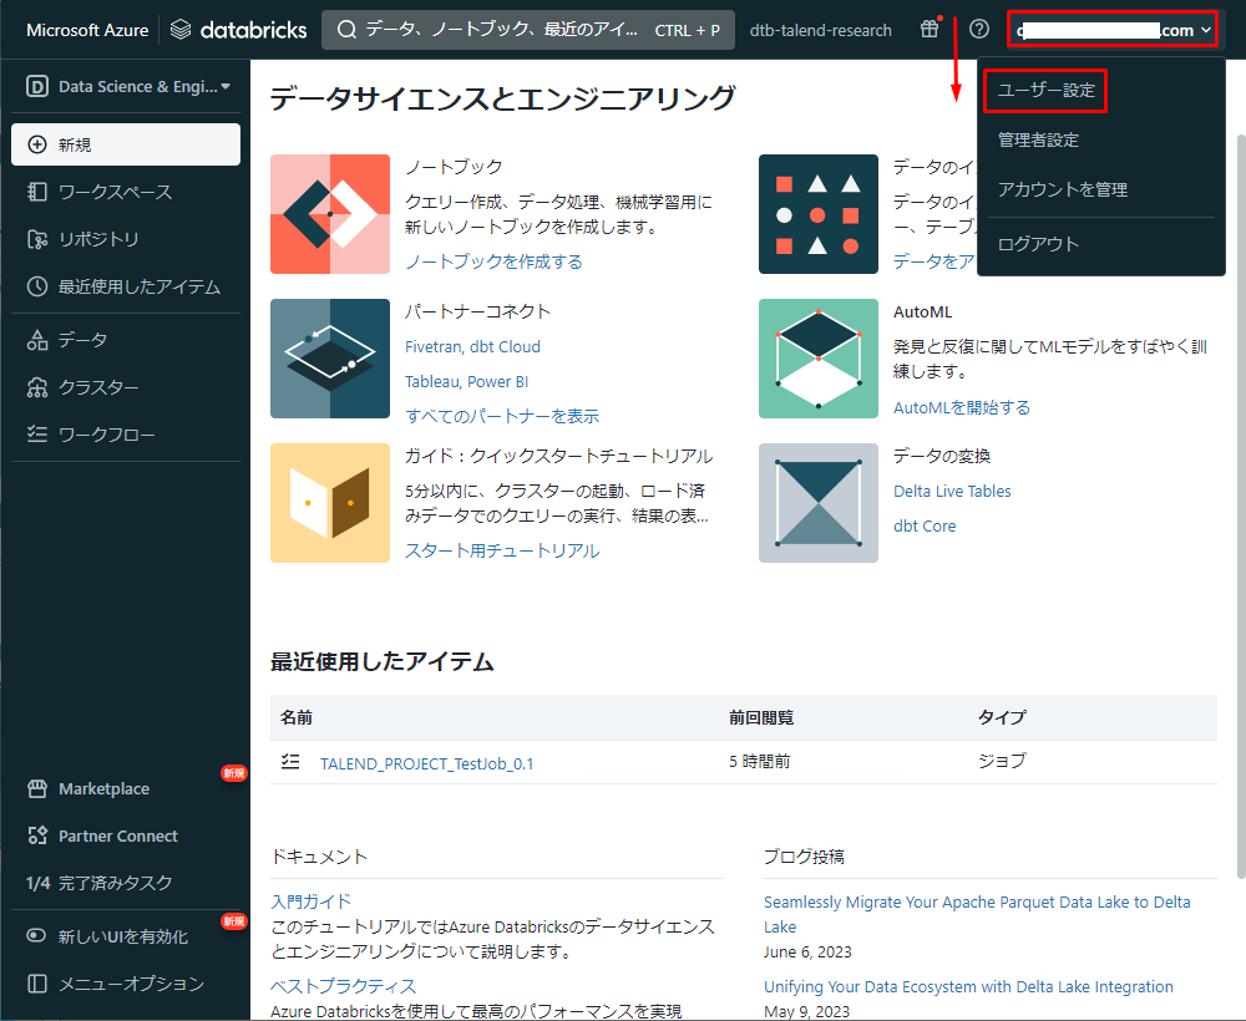This screenshot has width=1246, height=1021.
Task: Click スタート用チュートリアル link
Action: 502,550
